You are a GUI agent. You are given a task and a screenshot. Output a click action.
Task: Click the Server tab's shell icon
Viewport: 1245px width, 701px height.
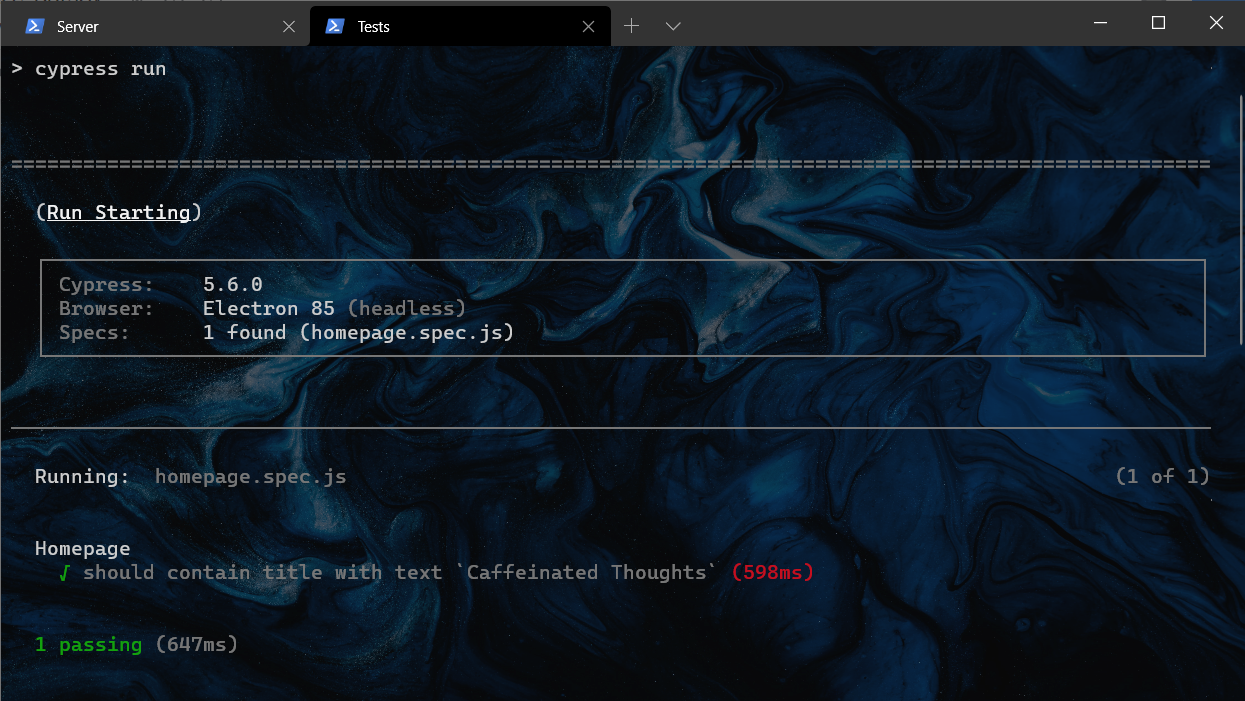click(x=33, y=26)
